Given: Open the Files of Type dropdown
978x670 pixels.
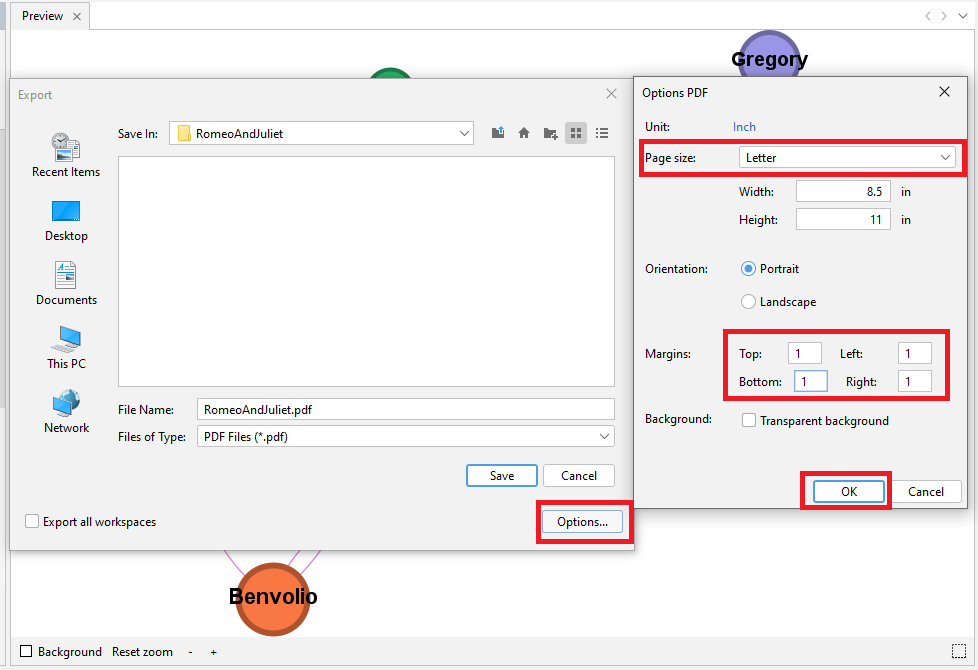Looking at the screenshot, I should tap(603, 436).
